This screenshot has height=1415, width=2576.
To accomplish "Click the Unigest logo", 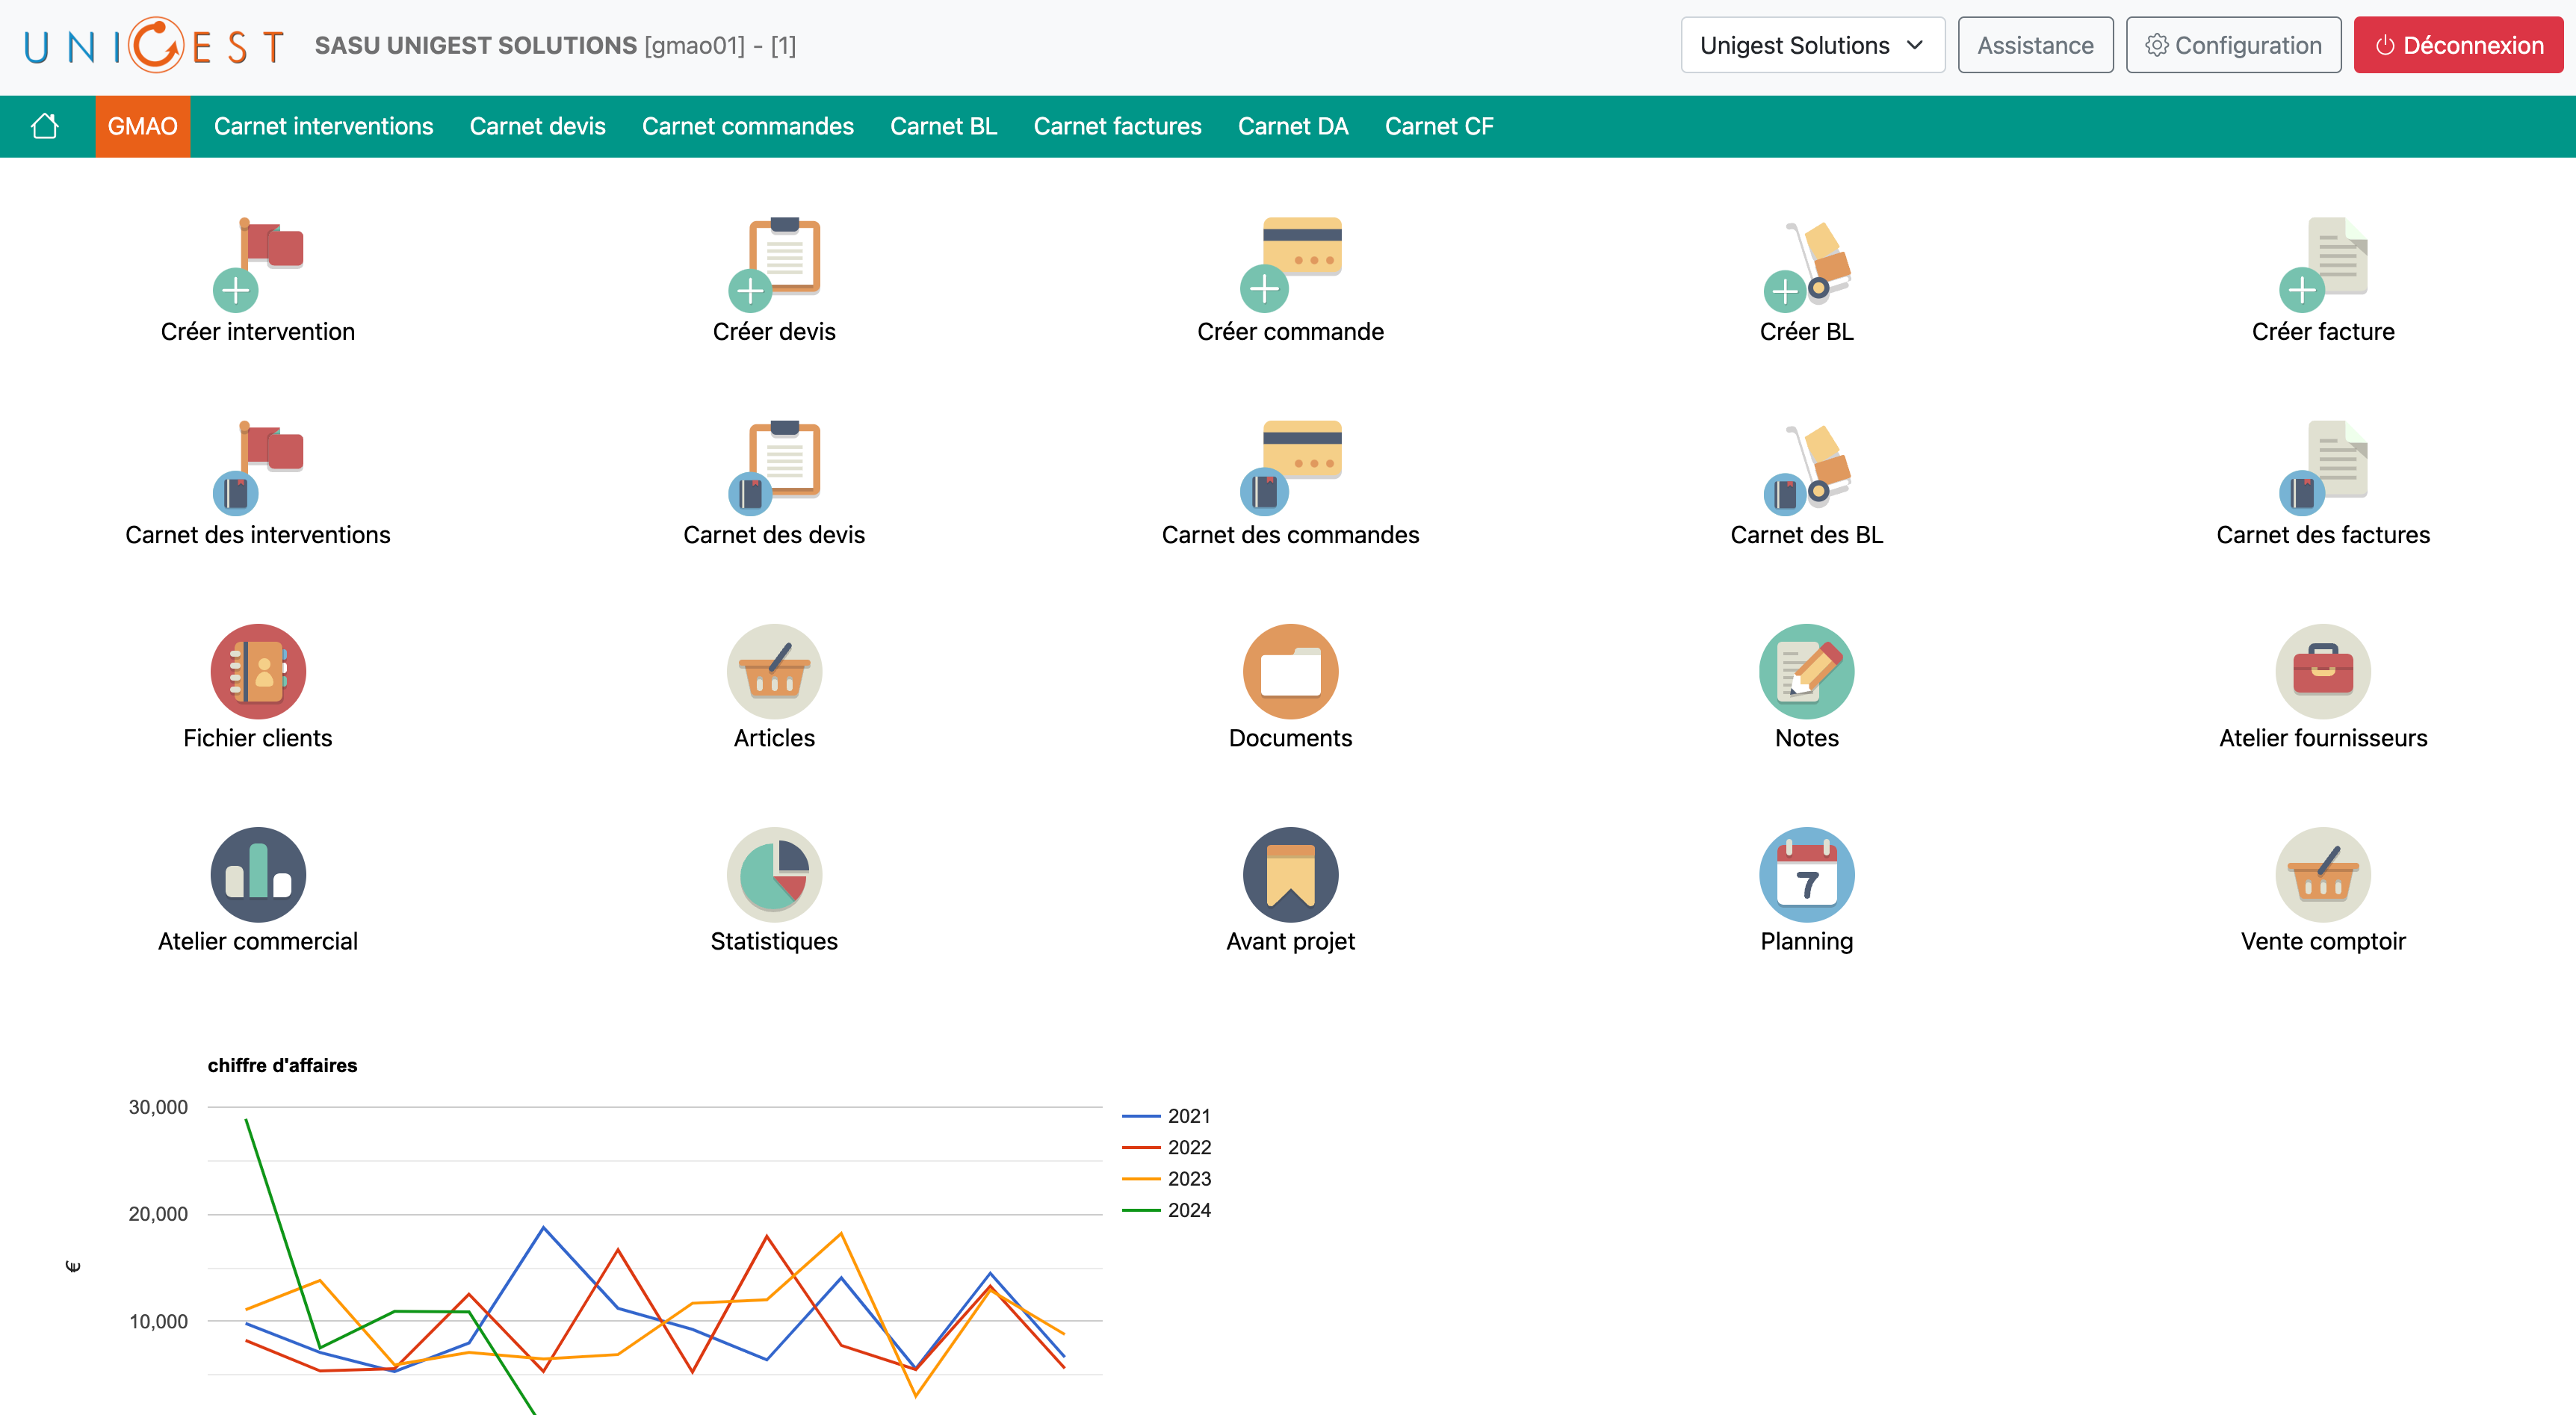I will tap(155, 45).
